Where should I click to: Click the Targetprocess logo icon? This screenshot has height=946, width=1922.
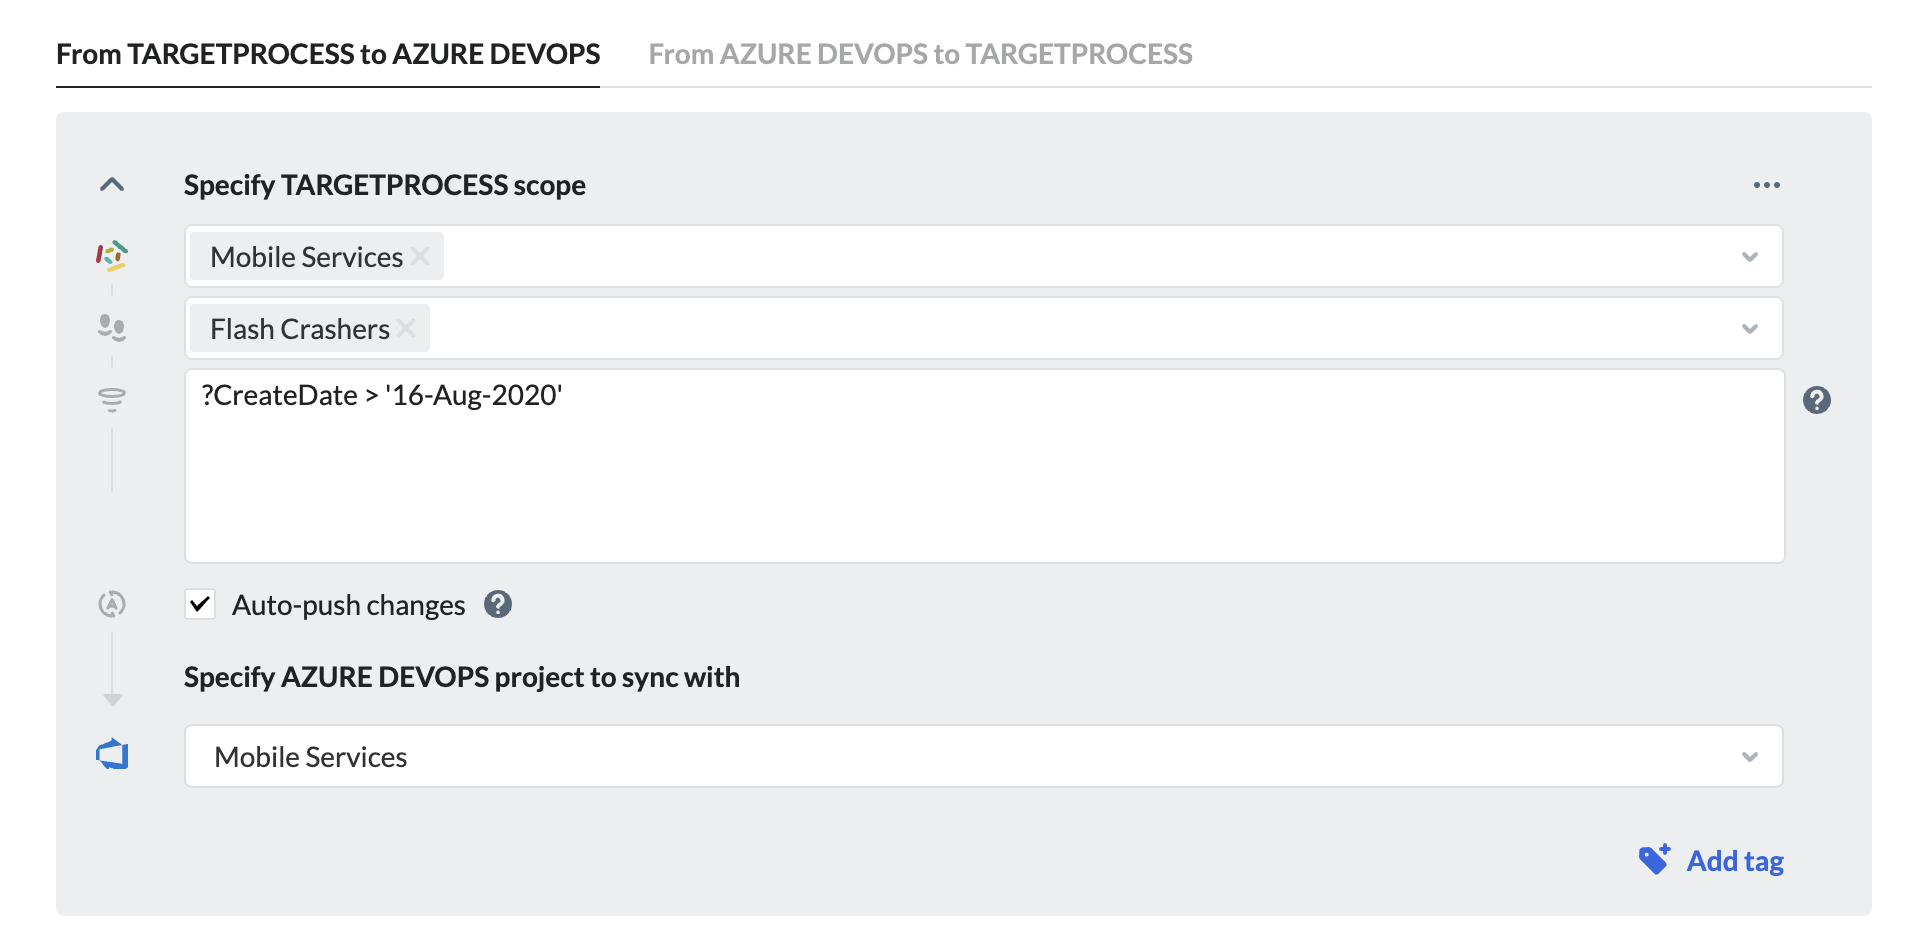(113, 256)
